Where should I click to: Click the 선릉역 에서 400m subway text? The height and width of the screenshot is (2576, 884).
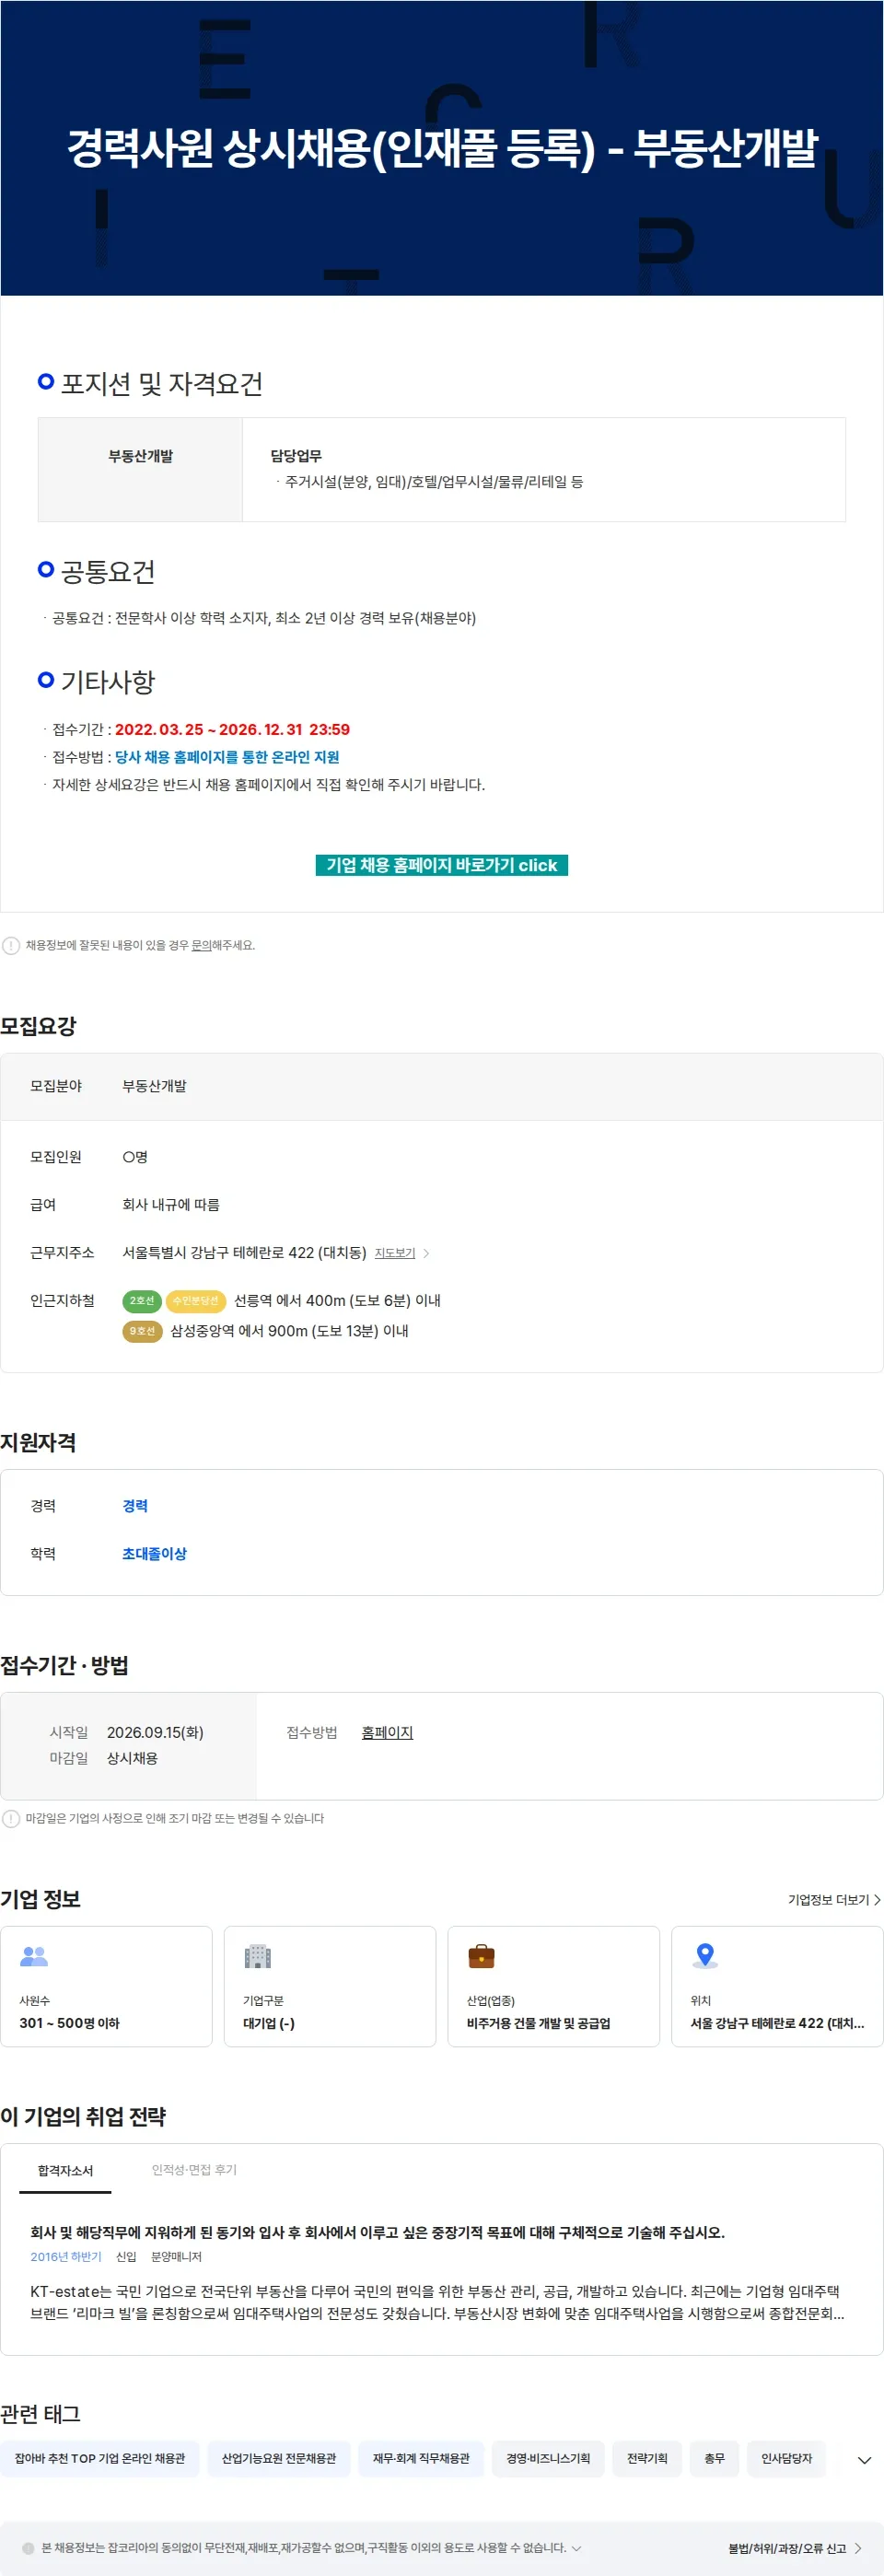337,1301
